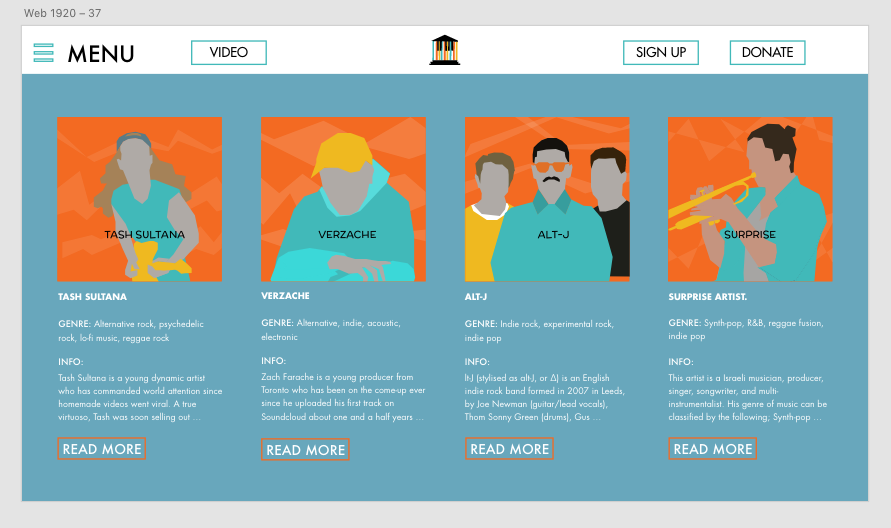Select the MENU label in header
Viewport: 891px width, 528px height.
click(x=101, y=54)
